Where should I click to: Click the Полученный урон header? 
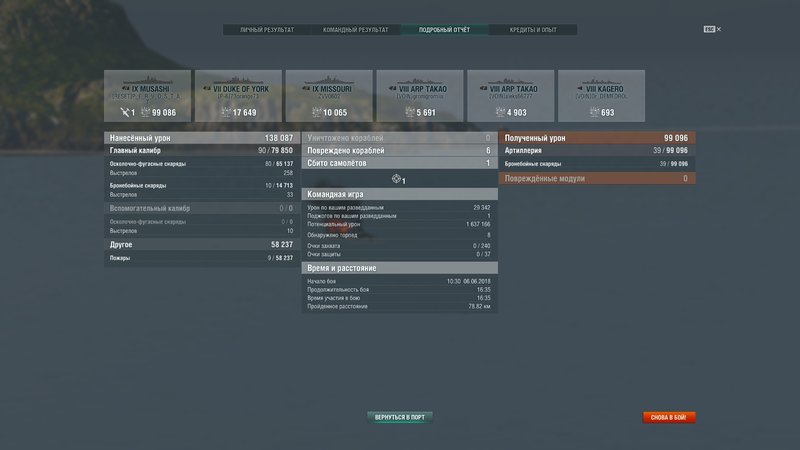597,138
